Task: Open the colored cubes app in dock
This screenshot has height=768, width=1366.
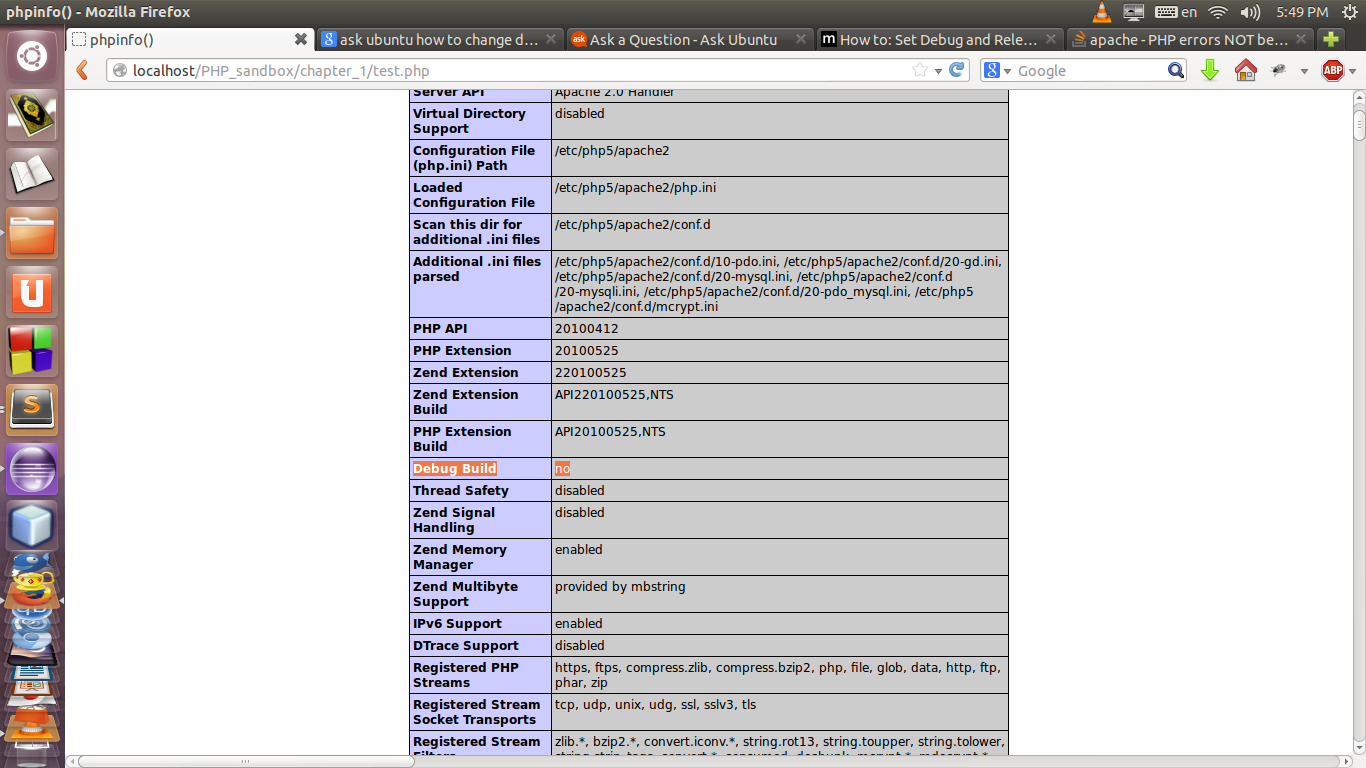Action: coord(32,351)
